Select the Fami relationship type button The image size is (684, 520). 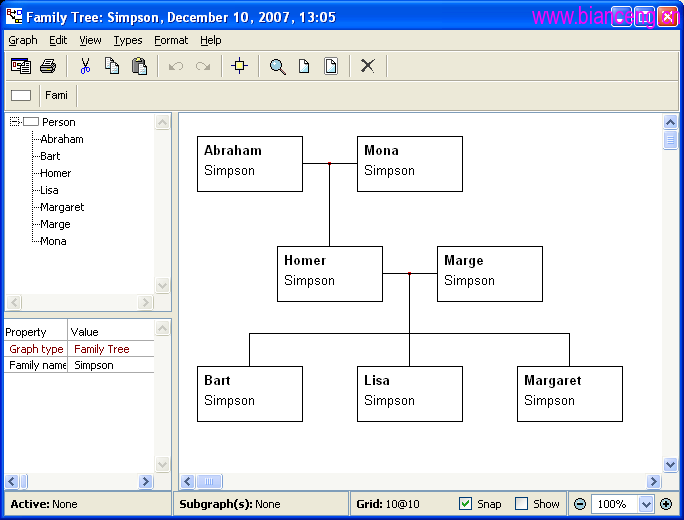pos(57,95)
